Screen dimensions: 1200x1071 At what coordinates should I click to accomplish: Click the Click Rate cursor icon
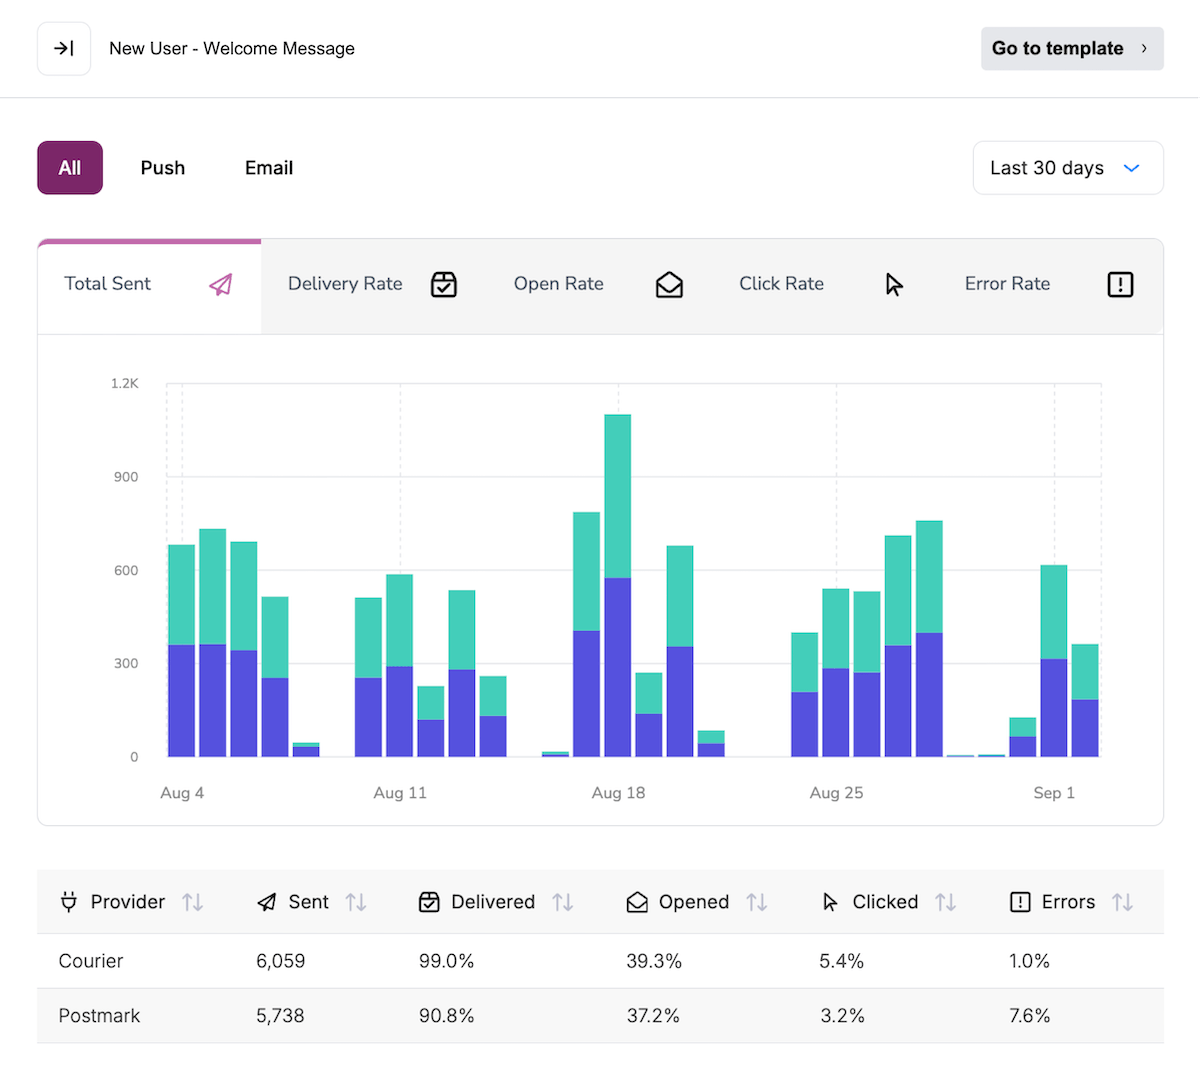[893, 285]
